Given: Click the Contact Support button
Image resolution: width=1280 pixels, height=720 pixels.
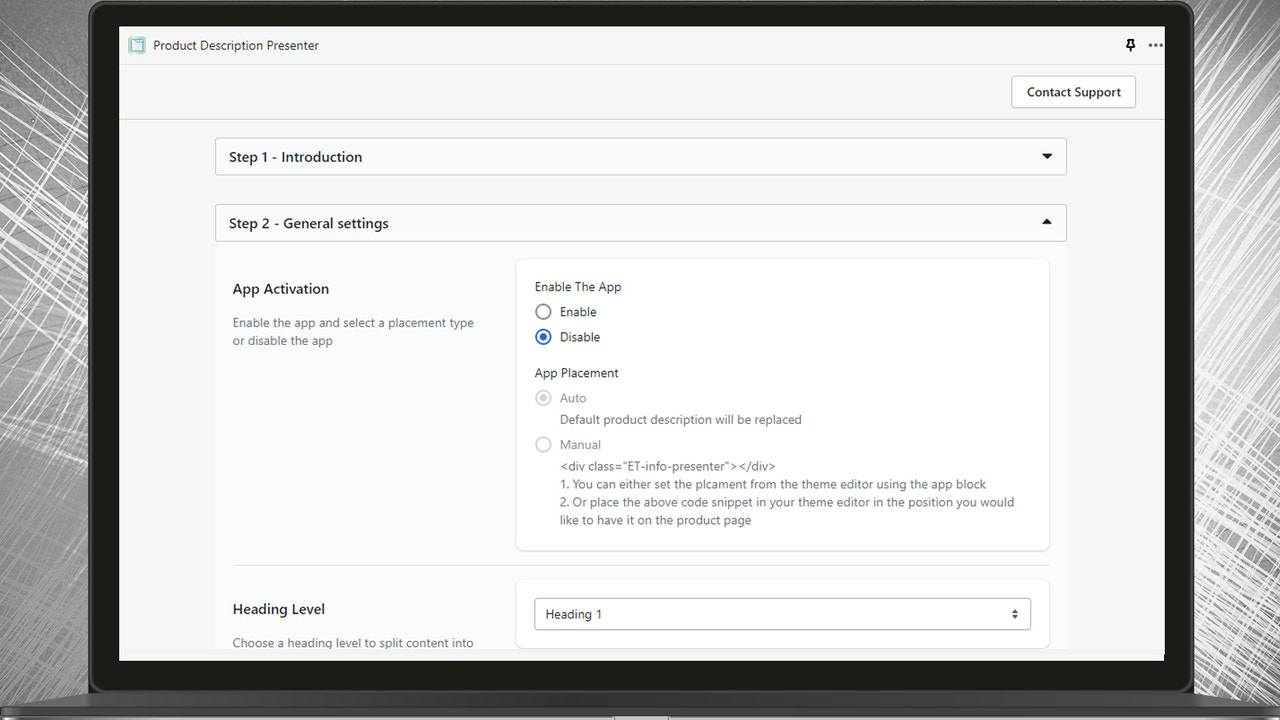Looking at the screenshot, I should (x=1073, y=91).
